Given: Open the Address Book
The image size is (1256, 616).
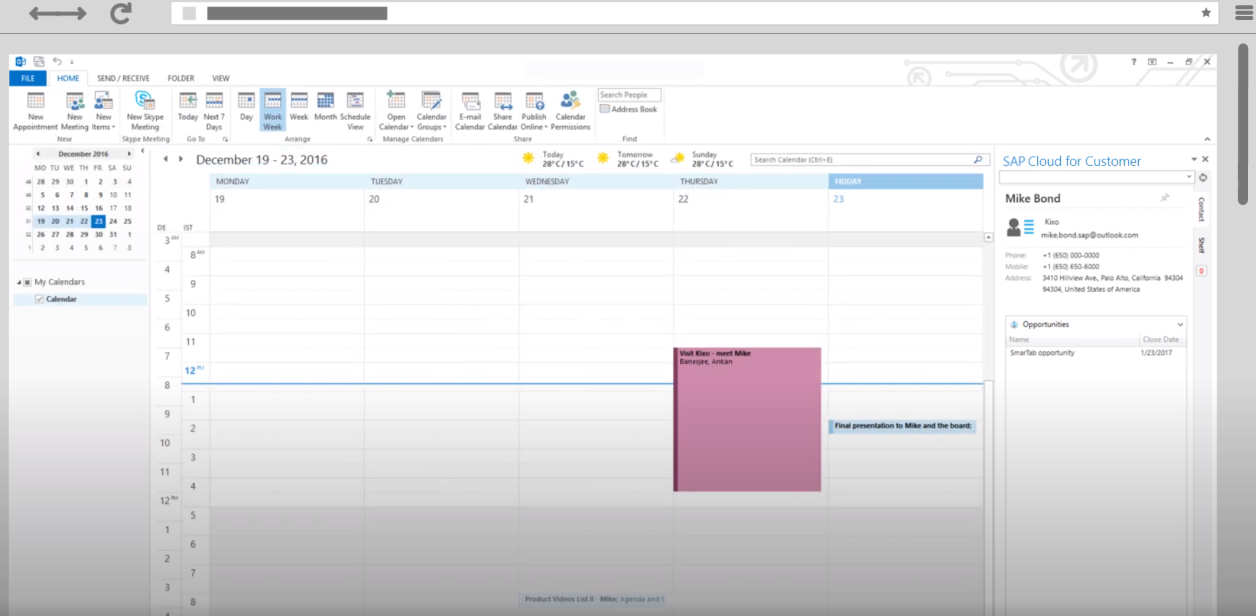Looking at the screenshot, I should [x=629, y=109].
